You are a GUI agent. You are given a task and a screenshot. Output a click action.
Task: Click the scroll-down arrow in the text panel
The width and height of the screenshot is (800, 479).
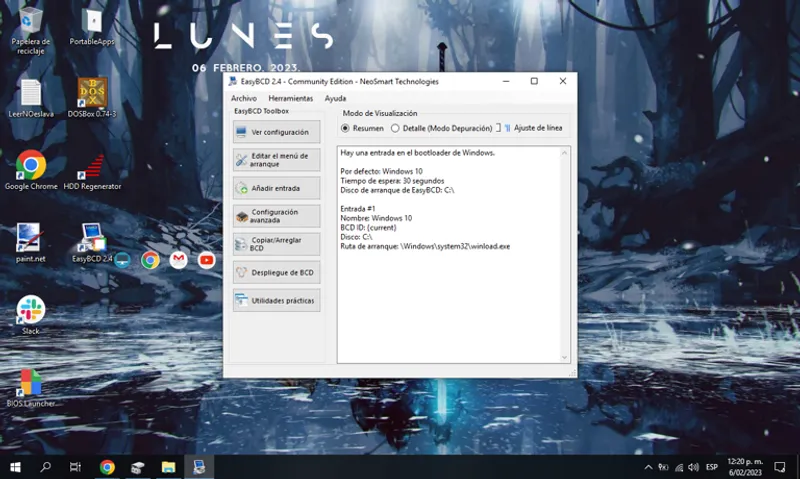coord(565,357)
